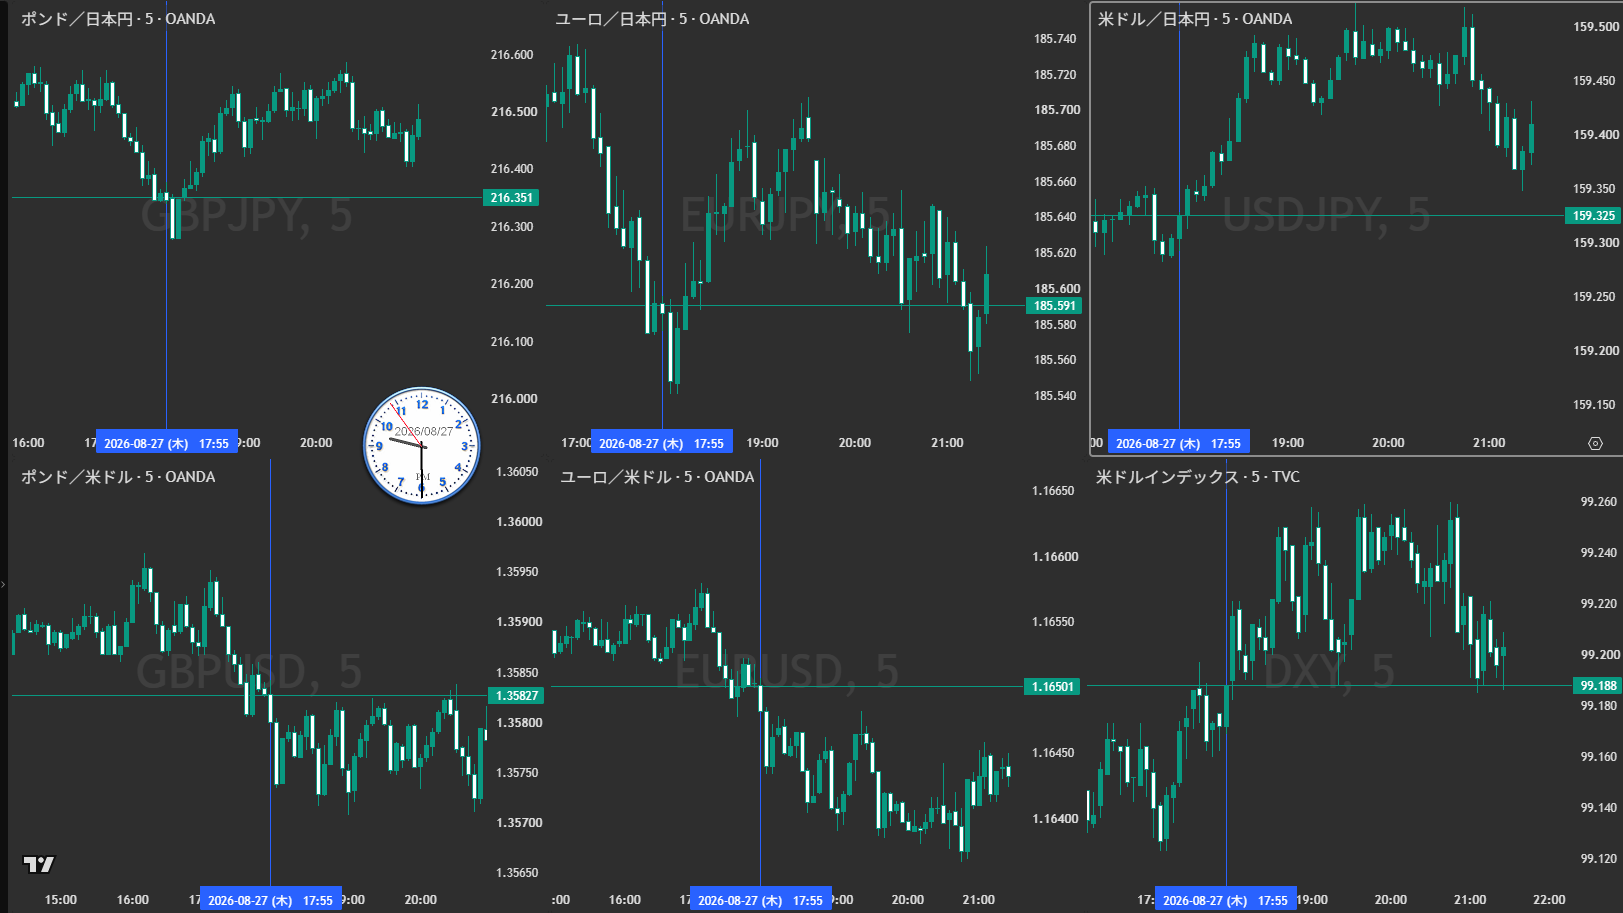Image resolution: width=1623 pixels, height=913 pixels.
Task: Click 99.120 on the DXY price scale
Action: click(1598, 859)
